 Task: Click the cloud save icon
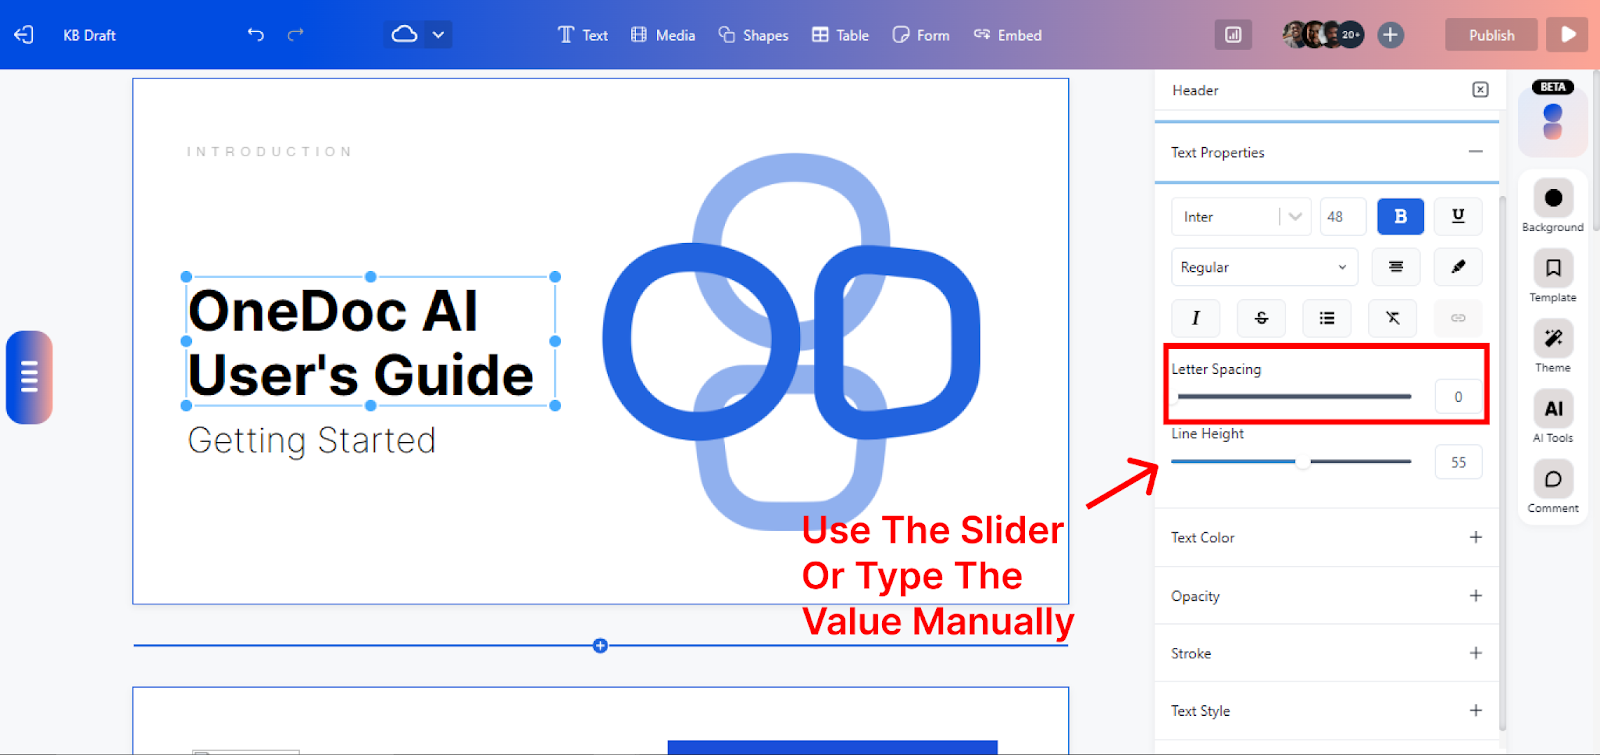[x=404, y=34]
